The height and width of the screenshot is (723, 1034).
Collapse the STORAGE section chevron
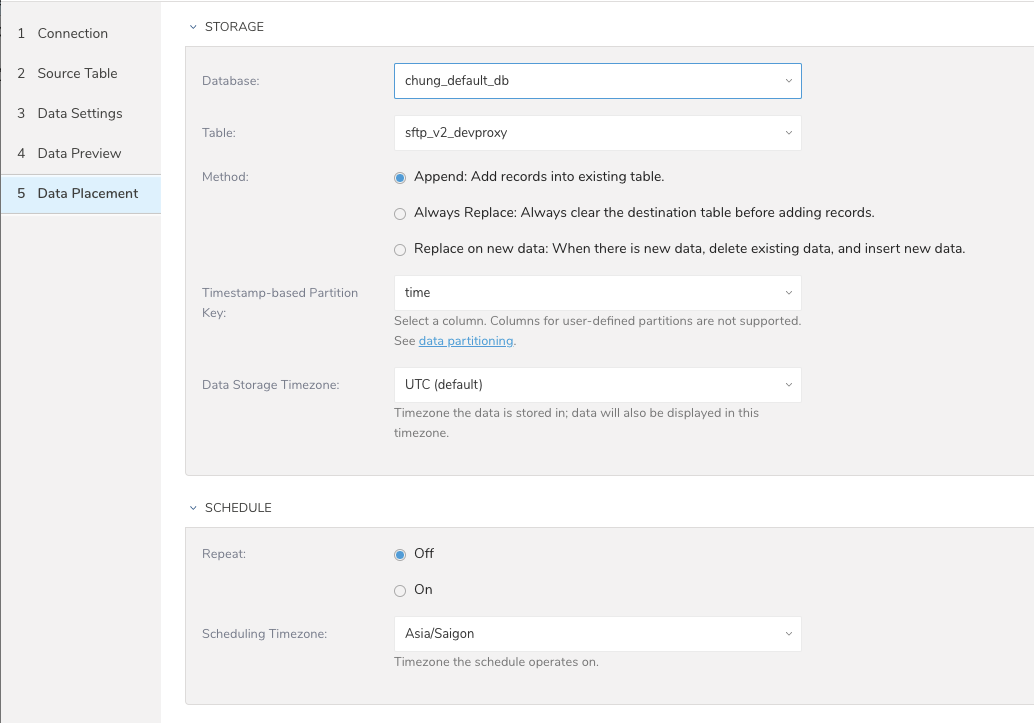[193, 27]
